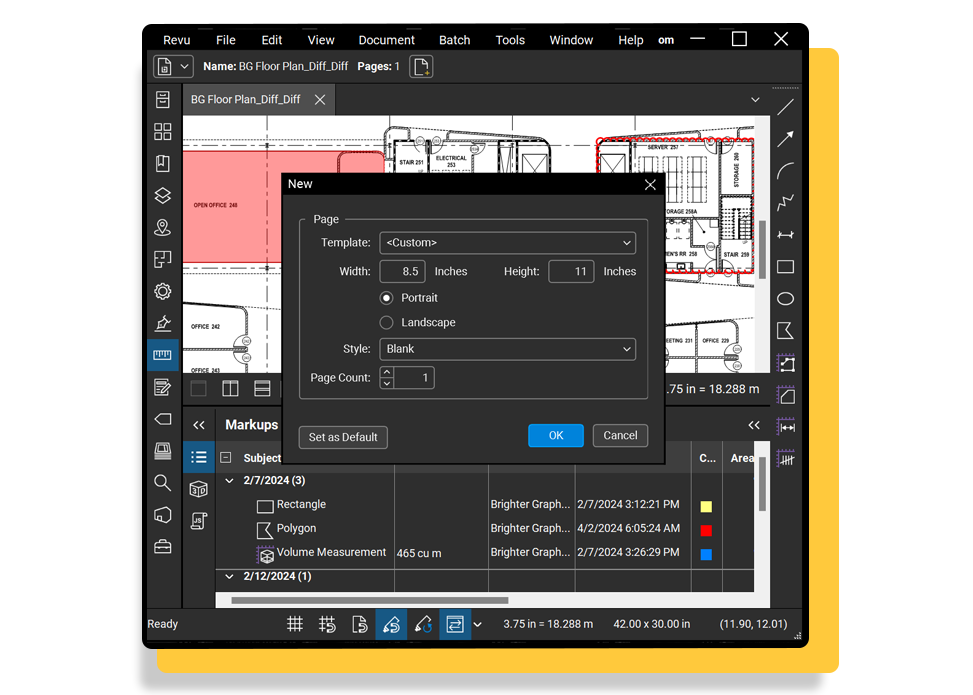Screen dimensions: 973x695
Task: Open the Forms panel icon
Action: pos(163,387)
